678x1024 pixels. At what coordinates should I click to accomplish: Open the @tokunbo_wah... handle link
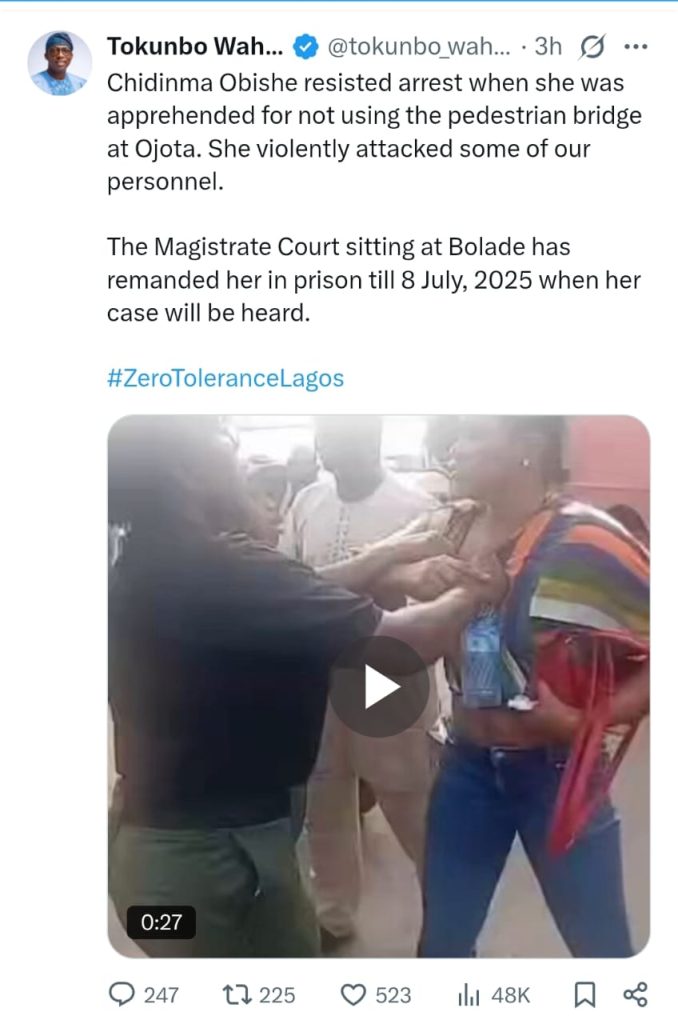tap(418, 47)
